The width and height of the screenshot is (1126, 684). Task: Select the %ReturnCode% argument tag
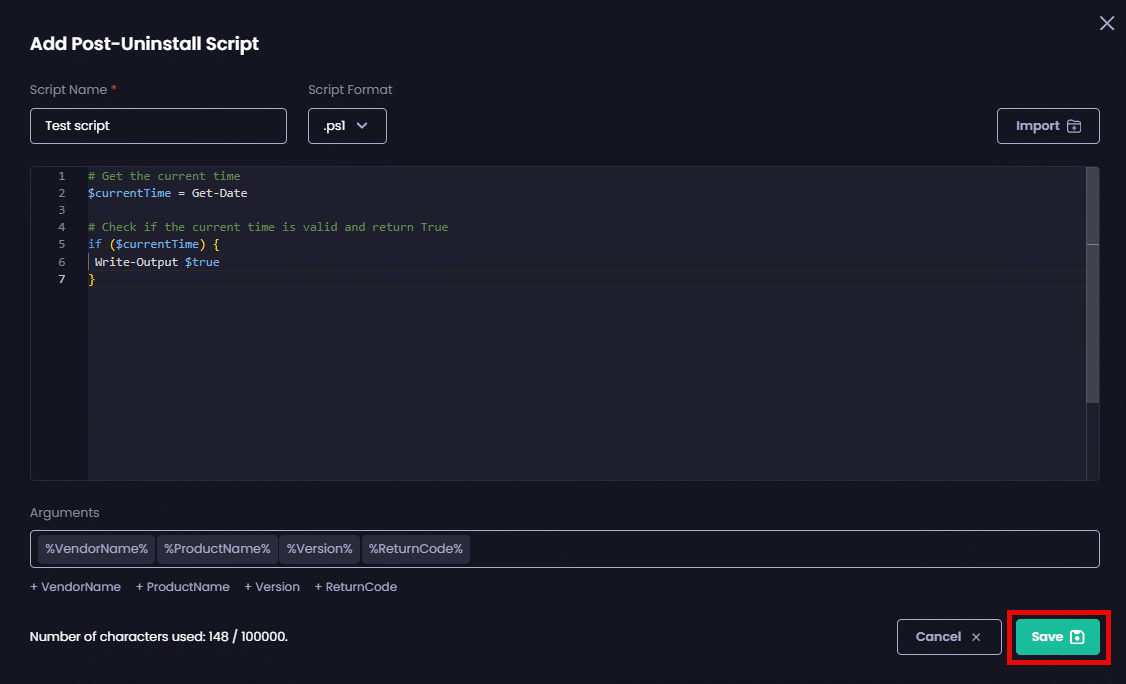point(415,549)
